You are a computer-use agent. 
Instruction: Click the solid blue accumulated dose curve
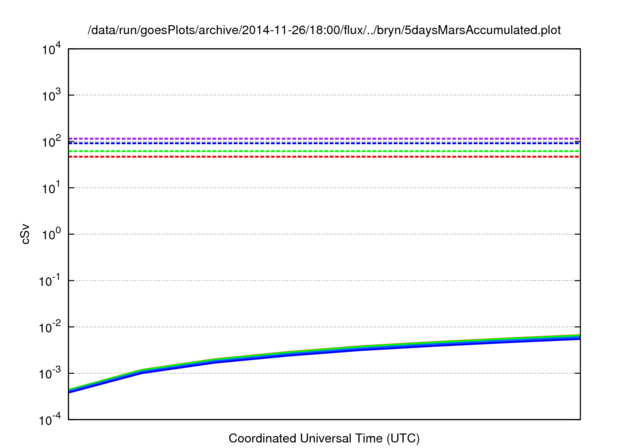pyautogui.click(x=324, y=350)
